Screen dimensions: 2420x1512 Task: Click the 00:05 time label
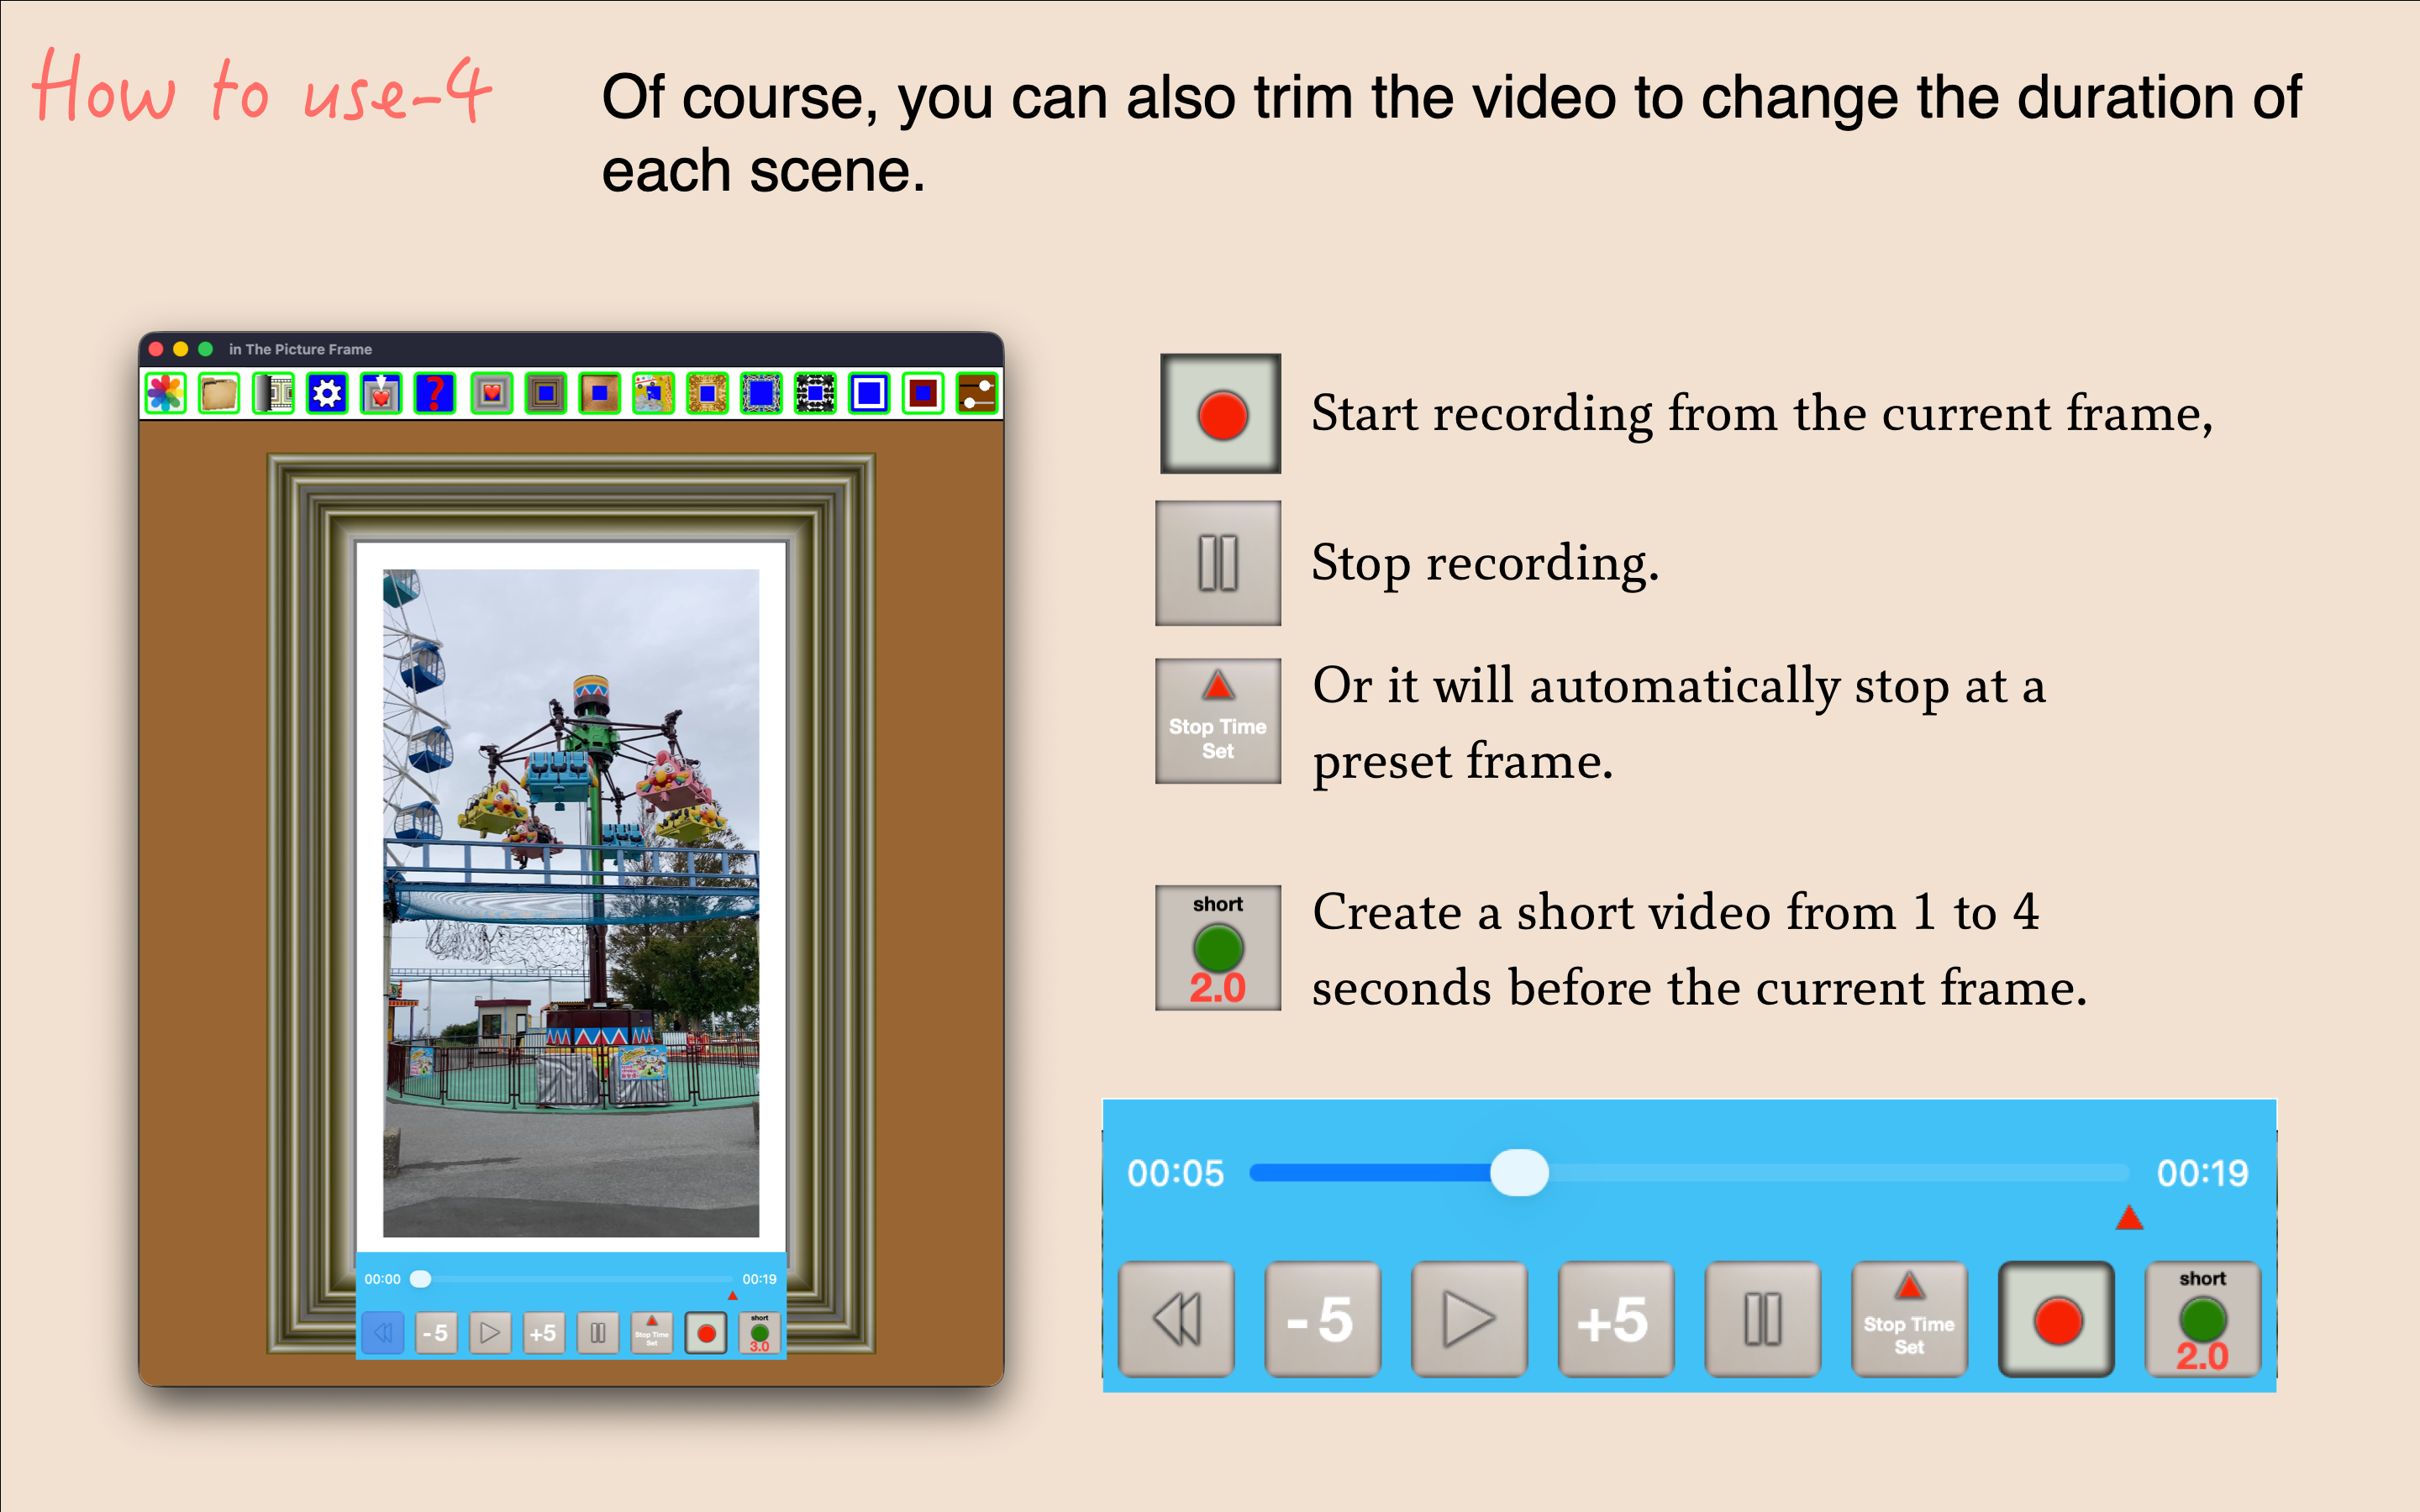1175,1173
